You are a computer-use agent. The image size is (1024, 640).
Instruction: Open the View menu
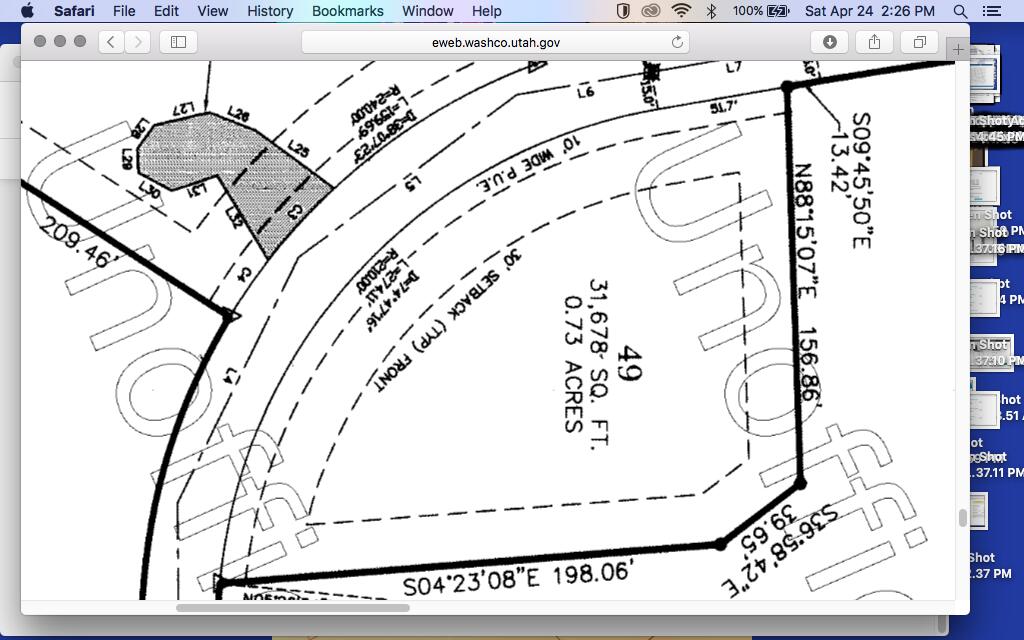[x=213, y=10]
